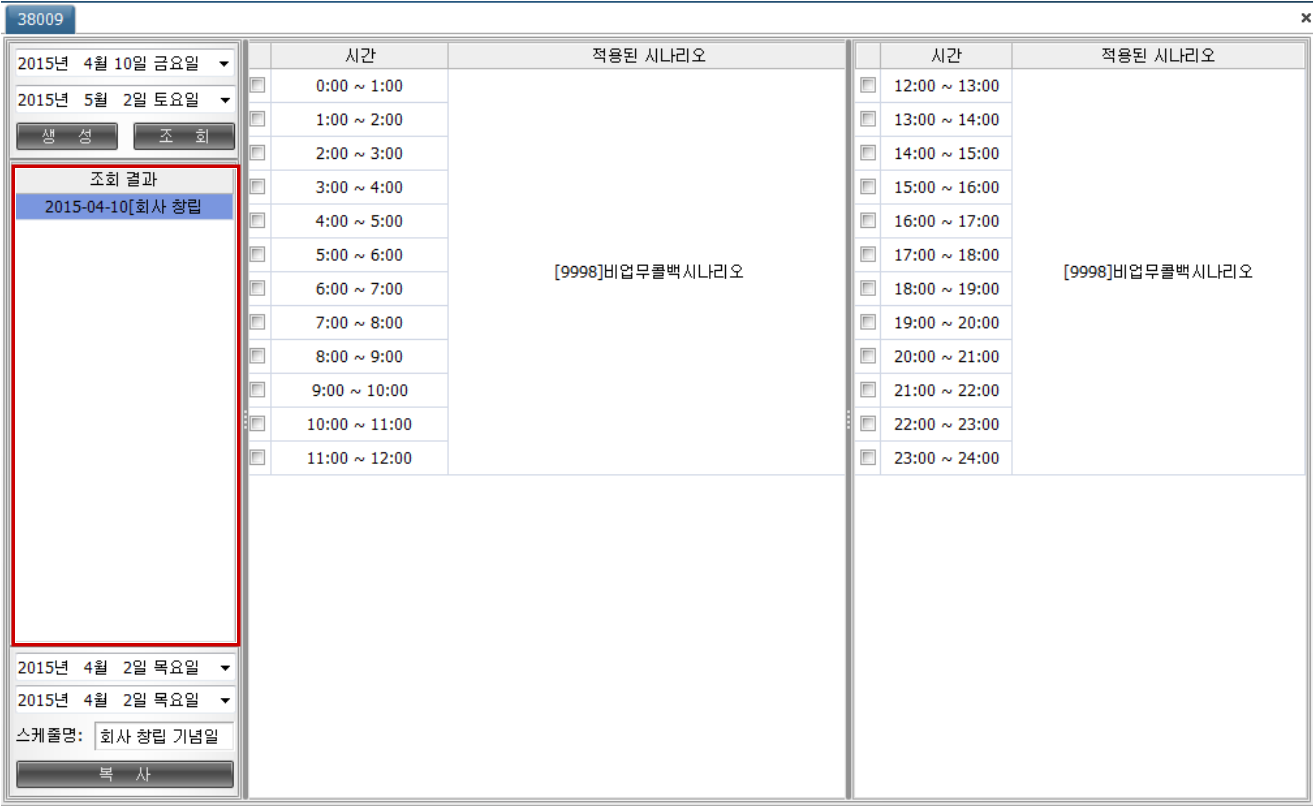Check the box for 10:00 ~ 11:00
This screenshot has height=807, width=1314.
click(x=257, y=424)
